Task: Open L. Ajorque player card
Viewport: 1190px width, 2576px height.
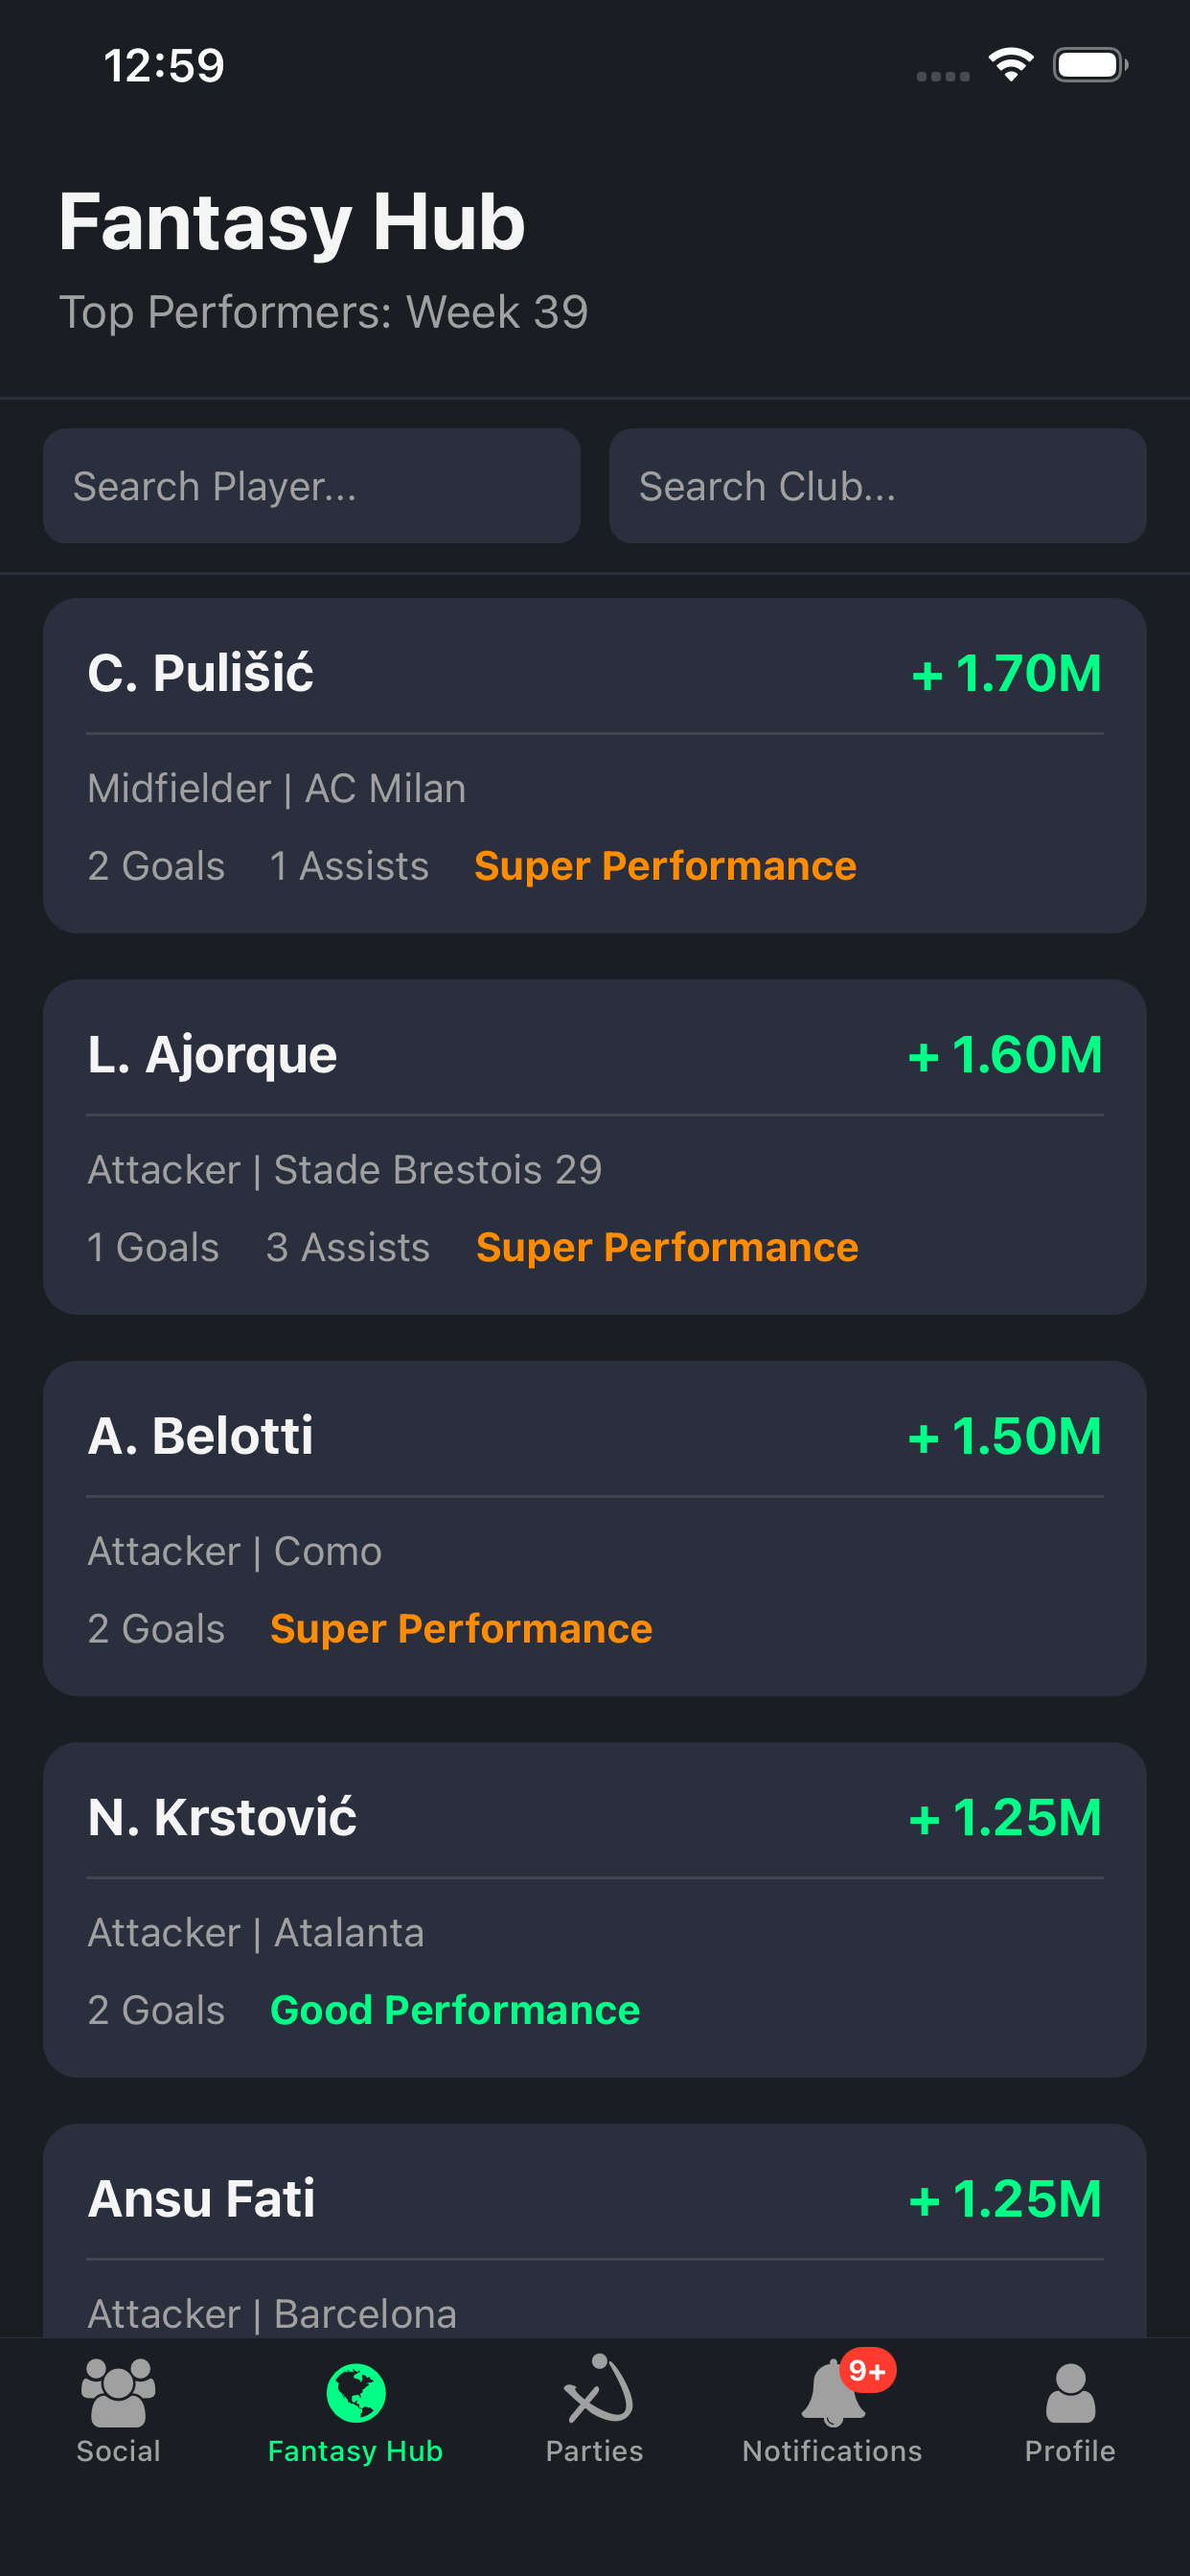Action: [594, 1146]
